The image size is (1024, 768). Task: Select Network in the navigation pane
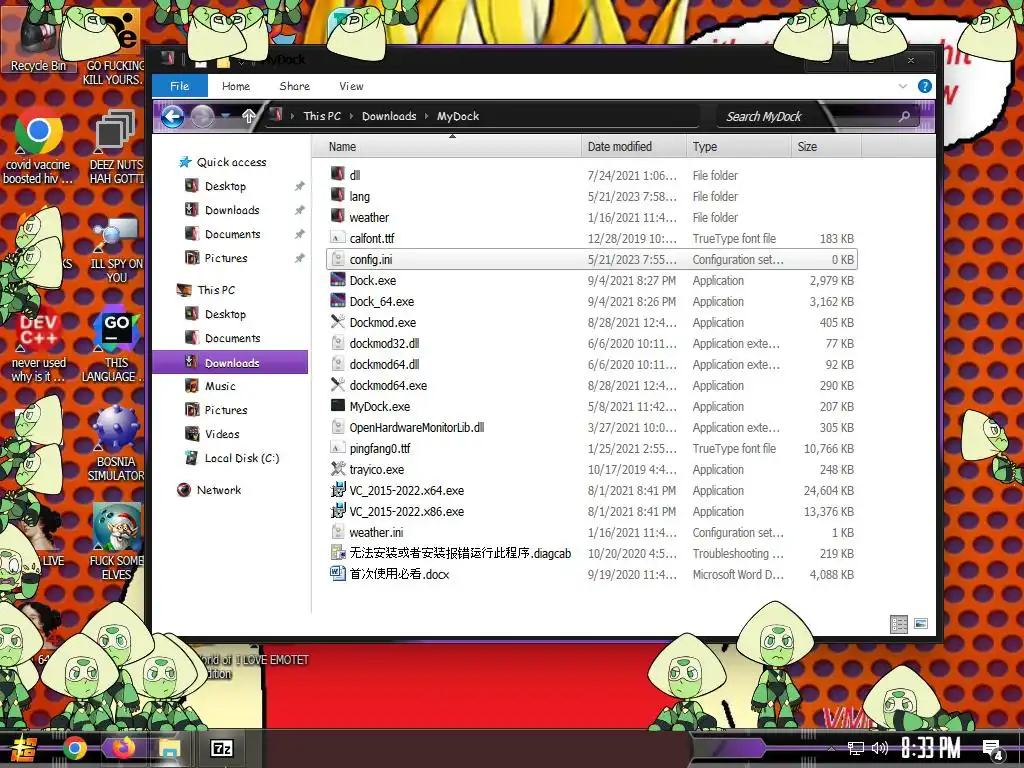[x=219, y=490]
